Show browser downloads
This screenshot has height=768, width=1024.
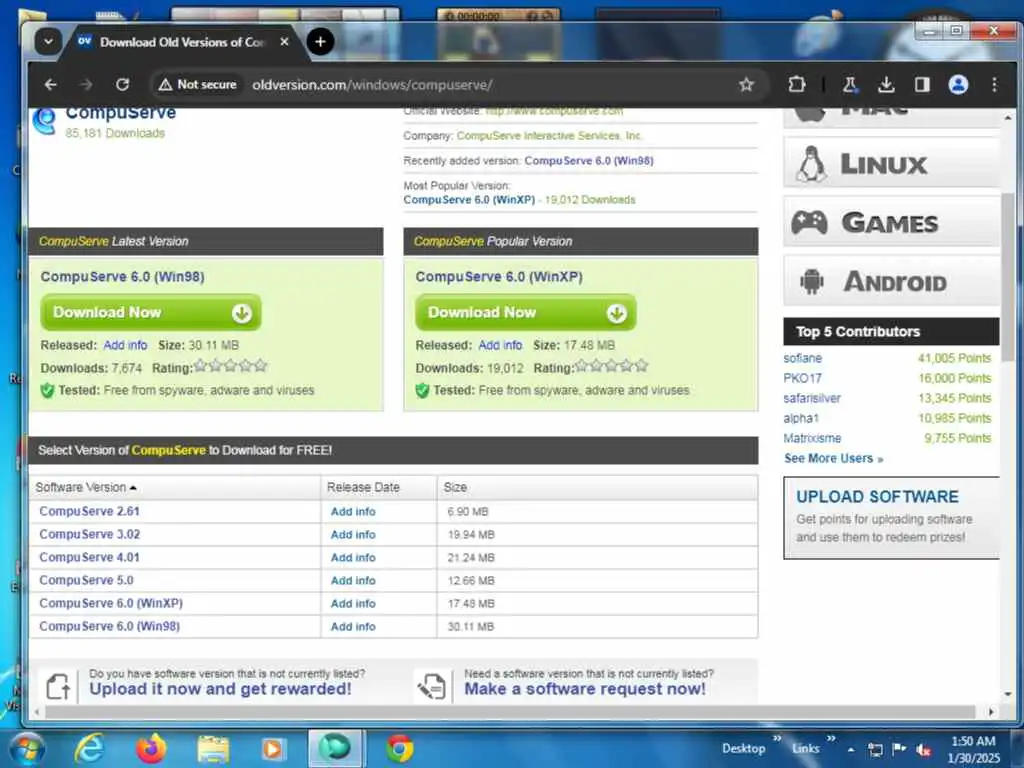point(886,84)
